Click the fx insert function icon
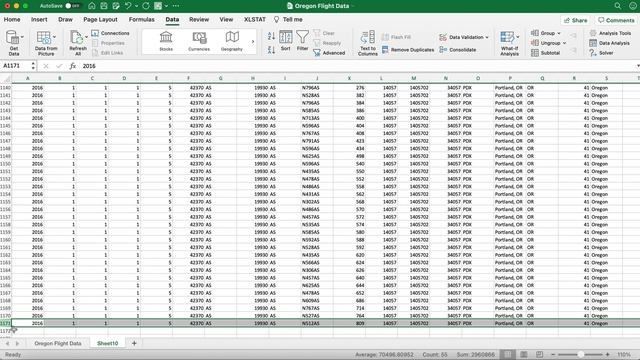 click(x=73, y=66)
